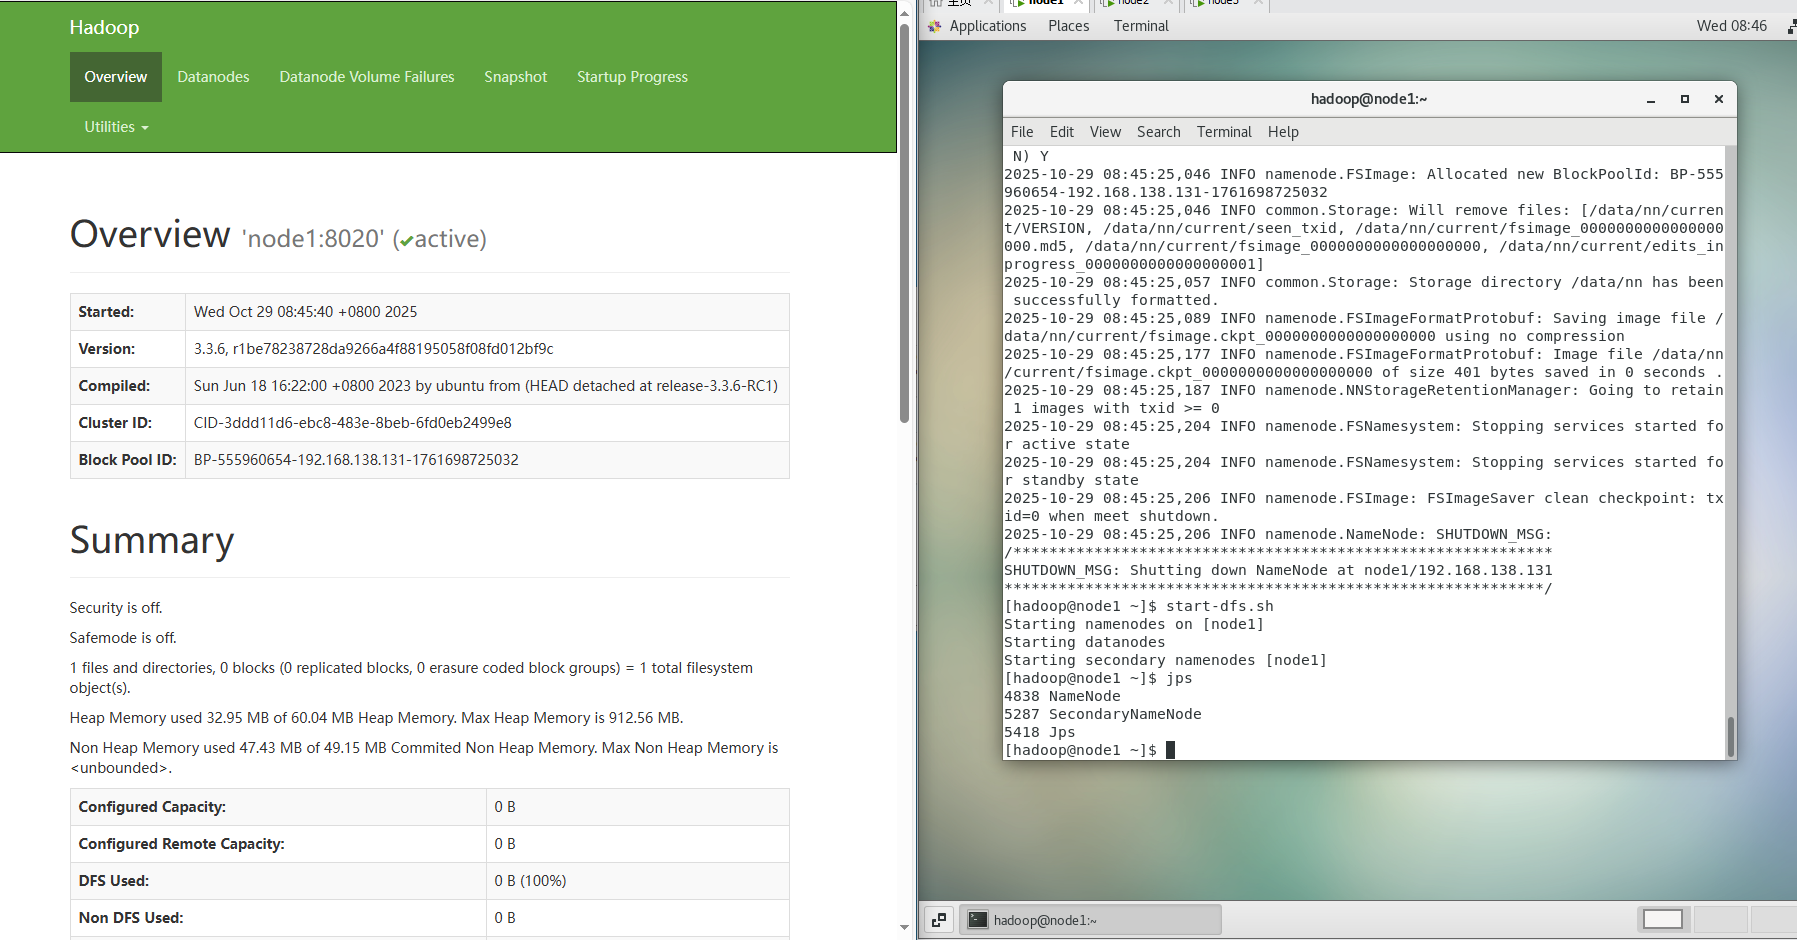This screenshot has height=940, width=1797.
Task: Minimize the hadoop@node1 terminal window
Action: [x=1651, y=99]
